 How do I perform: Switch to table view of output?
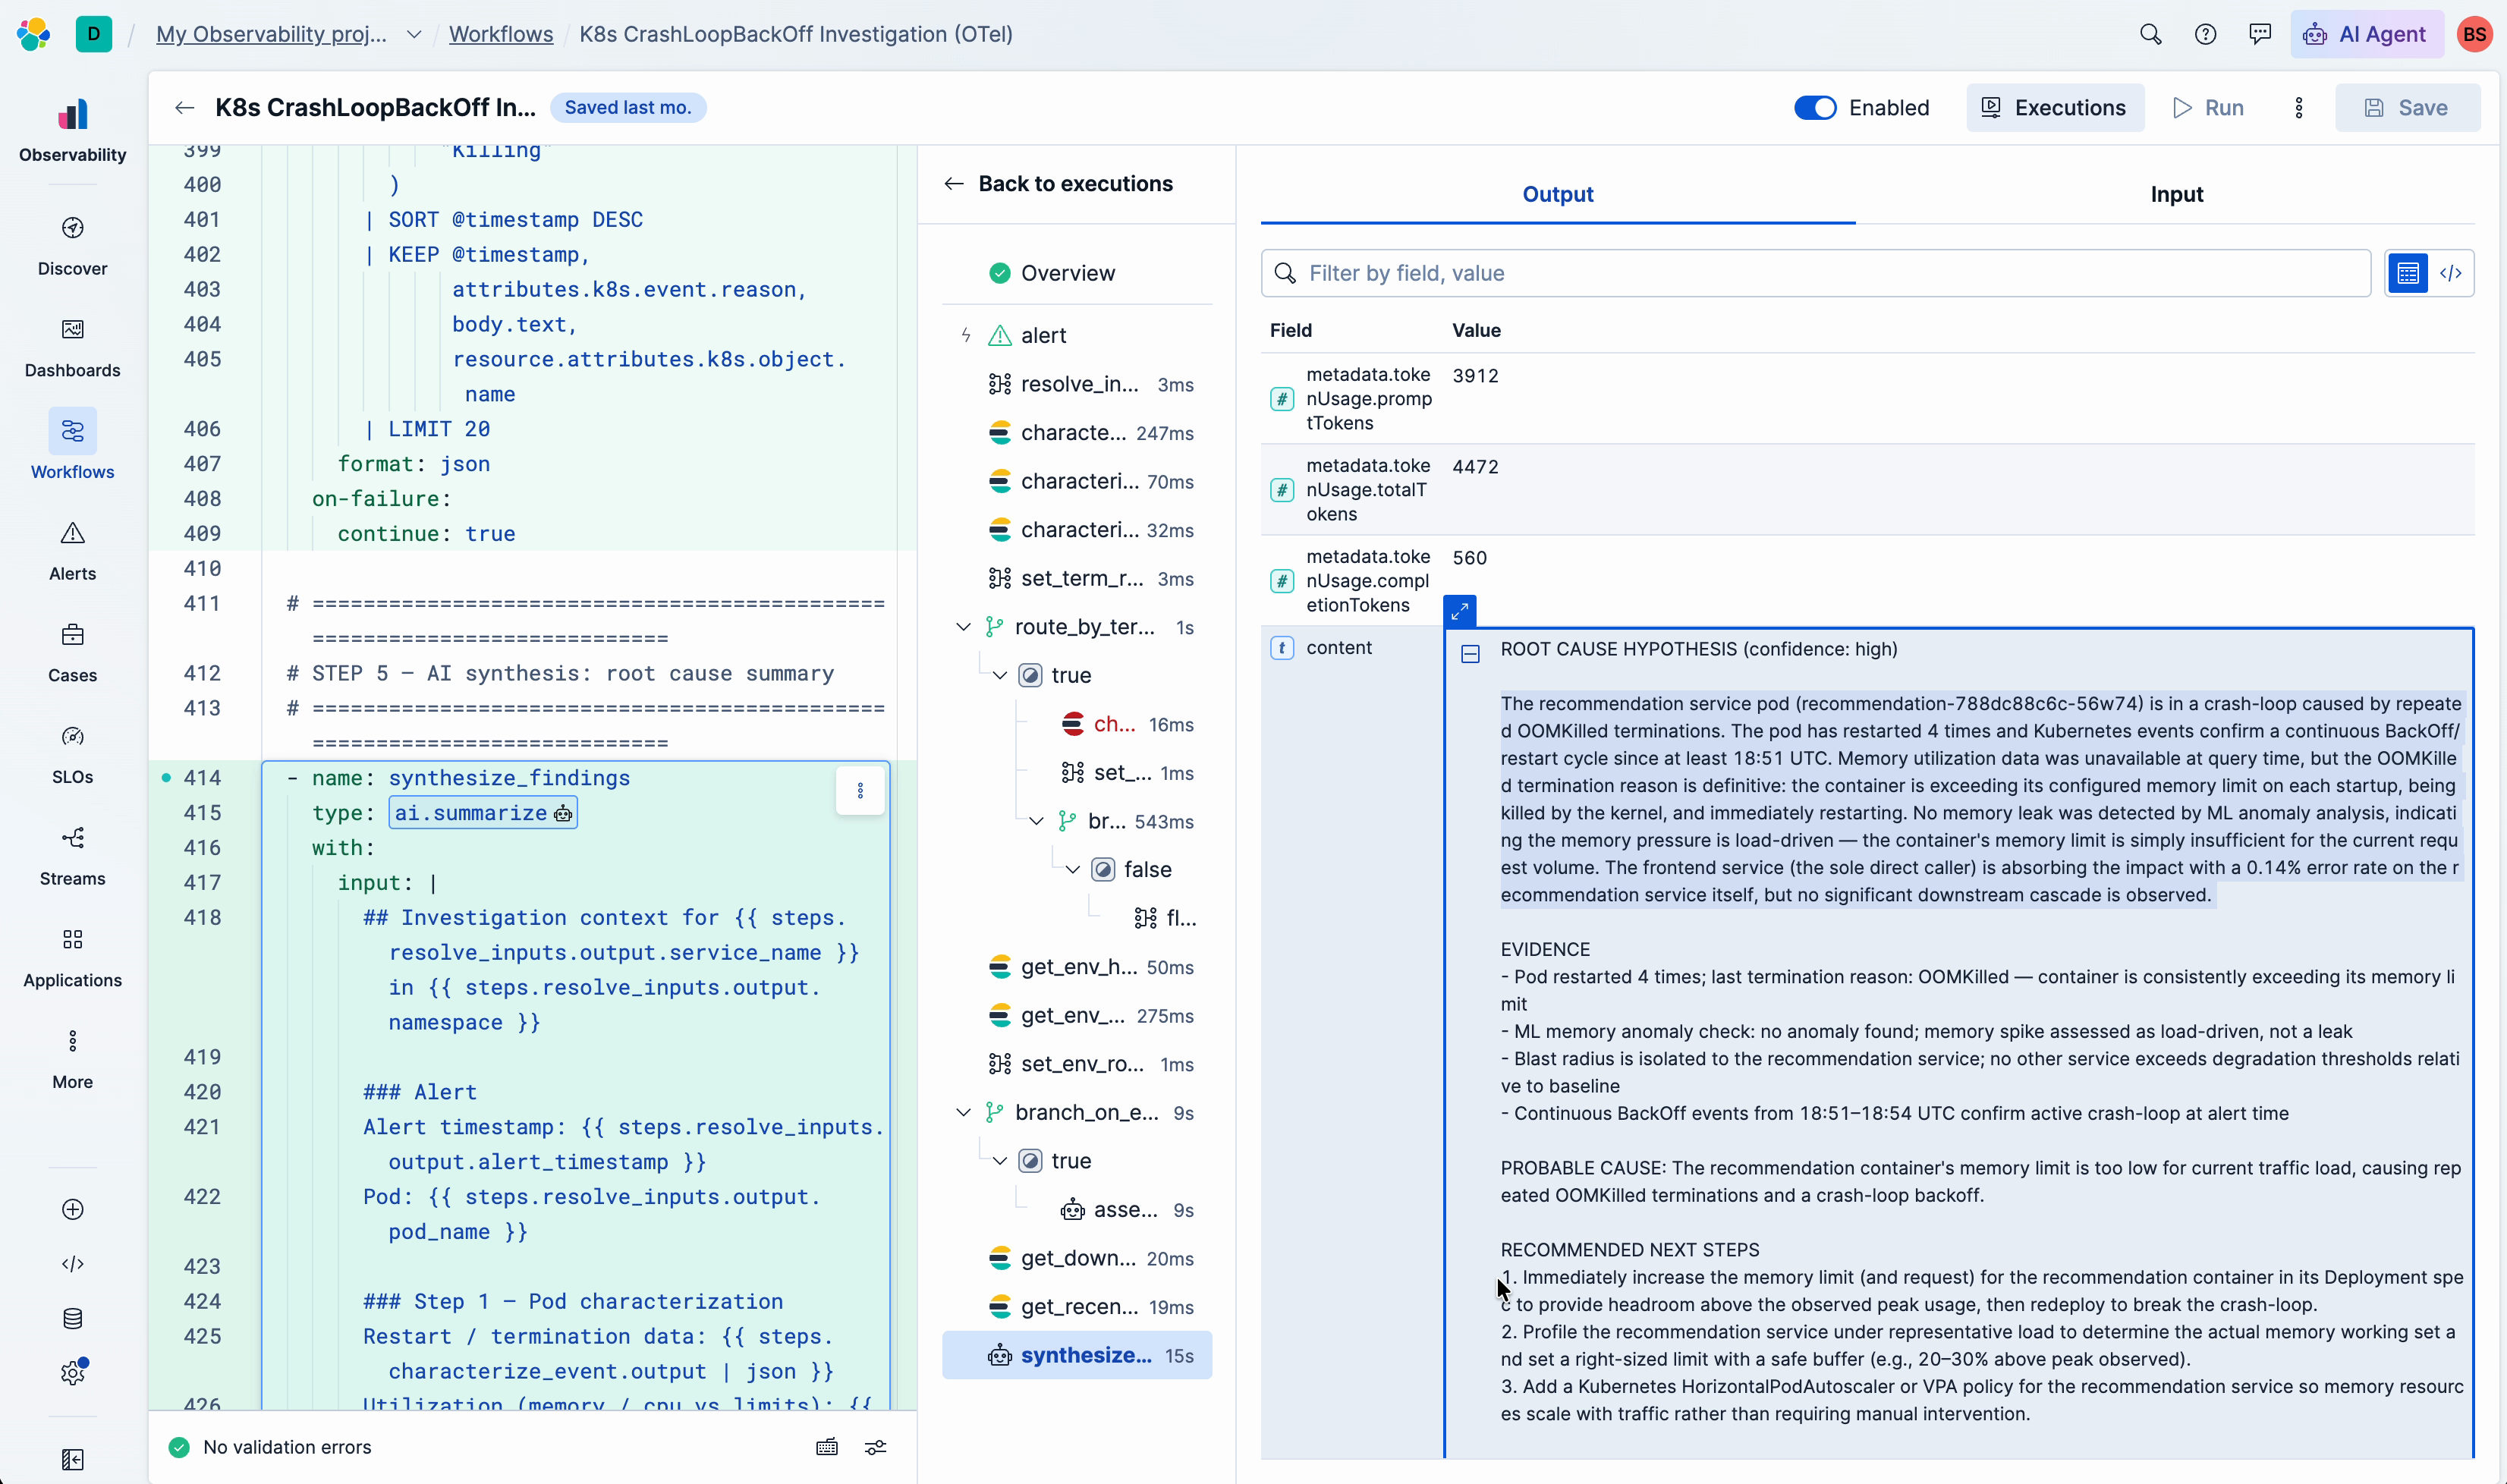[2407, 273]
